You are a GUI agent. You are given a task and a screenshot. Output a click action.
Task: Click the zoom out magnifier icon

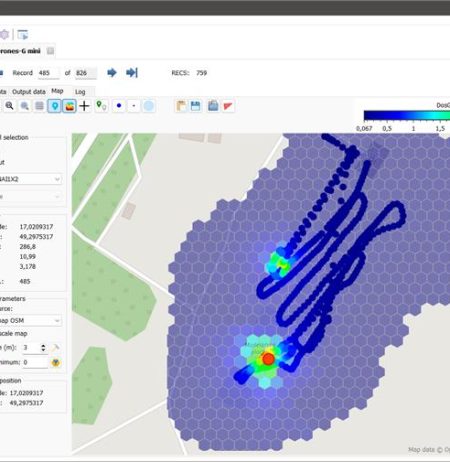(x=24, y=106)
